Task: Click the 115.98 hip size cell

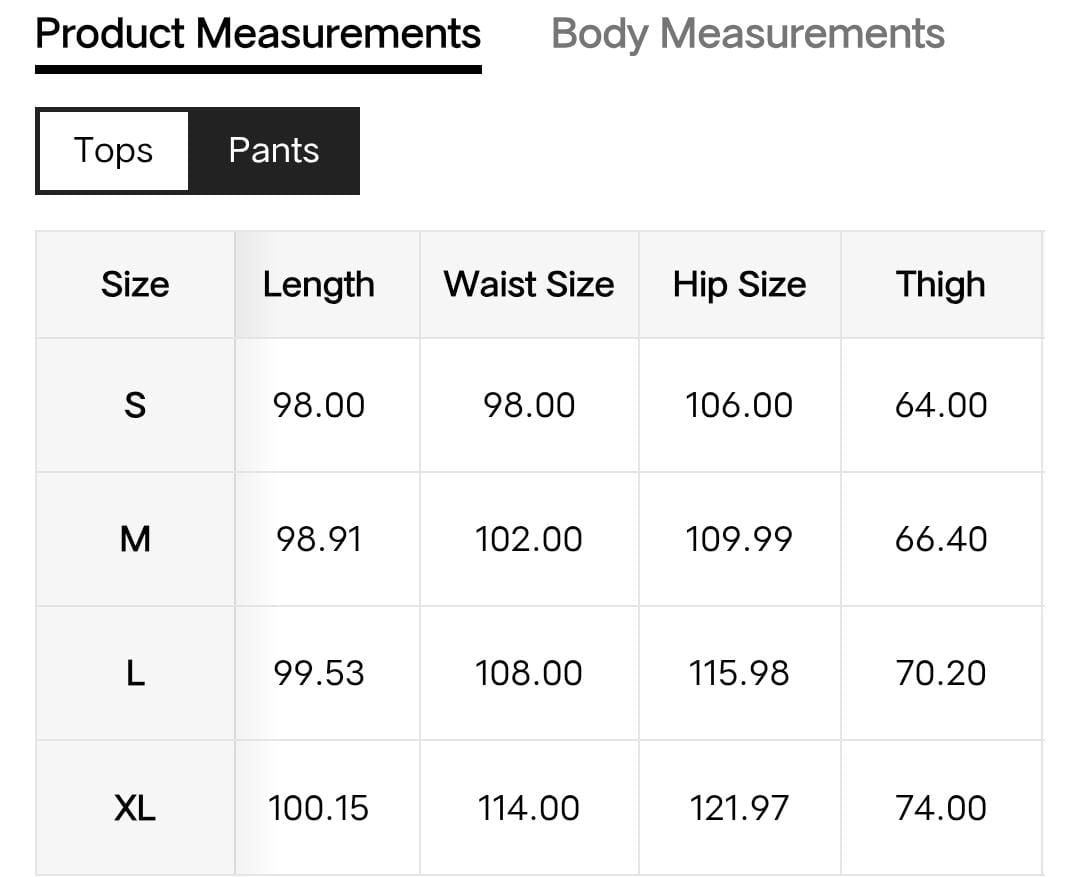Action: pos(739,673)
